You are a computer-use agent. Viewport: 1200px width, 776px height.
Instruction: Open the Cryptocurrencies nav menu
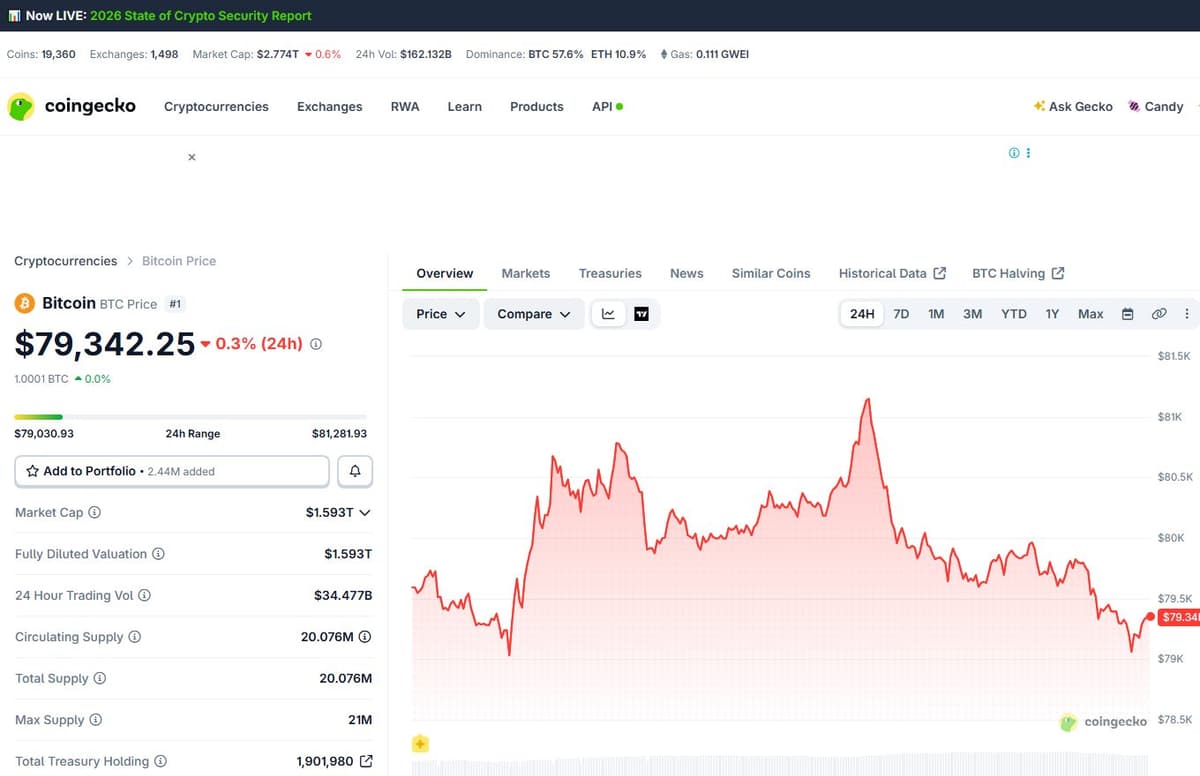pos(216,106)
